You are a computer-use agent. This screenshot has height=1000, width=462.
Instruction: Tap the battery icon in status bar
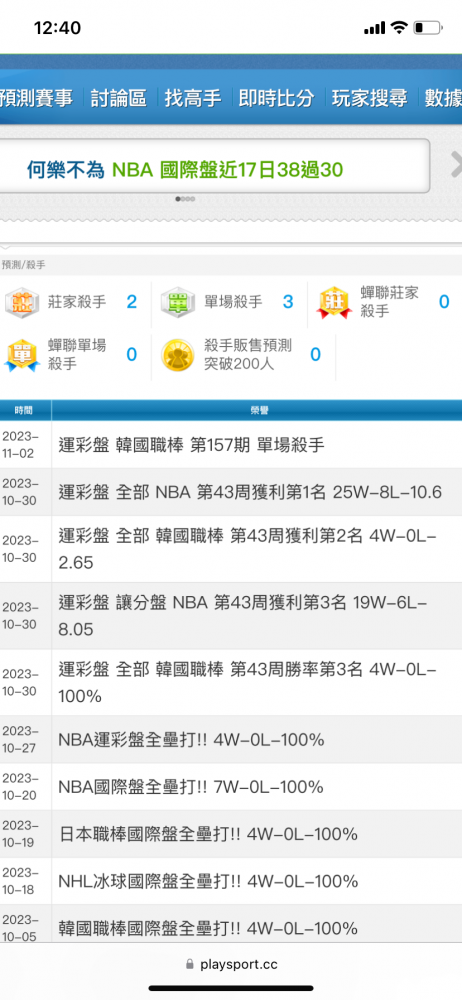[x=428, y=27]
